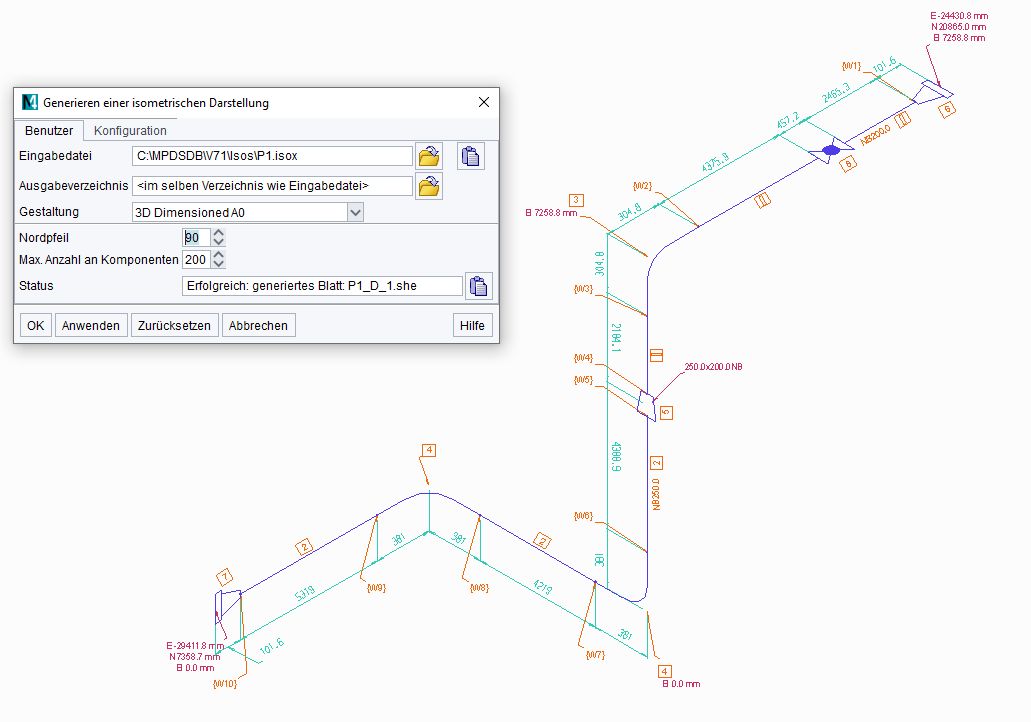Image resolution: width=1031 pixels, height=722 pixels.
Task: Open the Gestaltung dropdown list
Action: pyautogui.click(x=355, y=211)
